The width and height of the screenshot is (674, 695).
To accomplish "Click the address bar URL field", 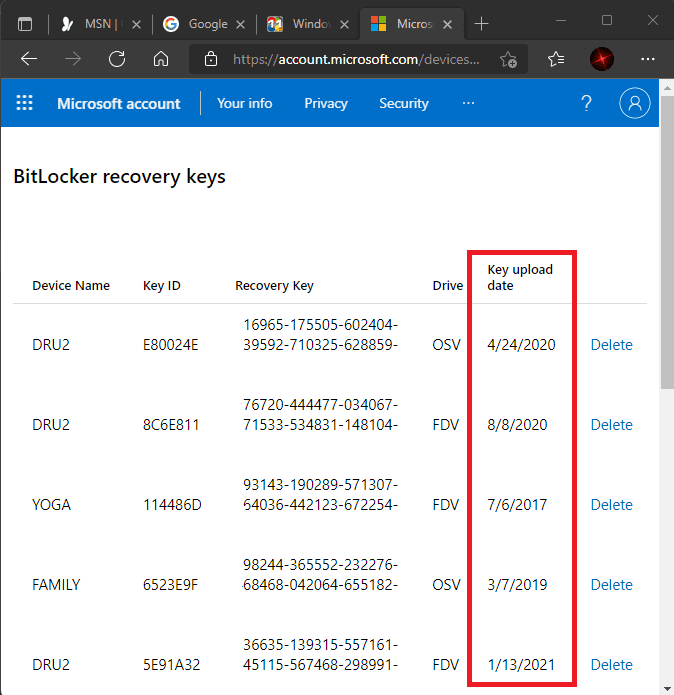I will (356, 59).
